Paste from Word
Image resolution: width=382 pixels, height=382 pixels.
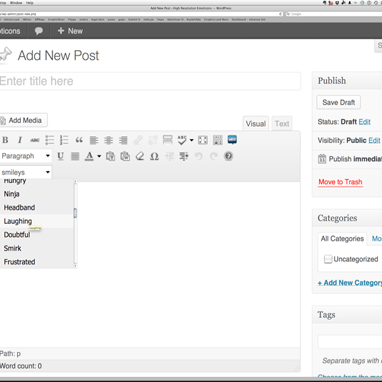point(125,156)
